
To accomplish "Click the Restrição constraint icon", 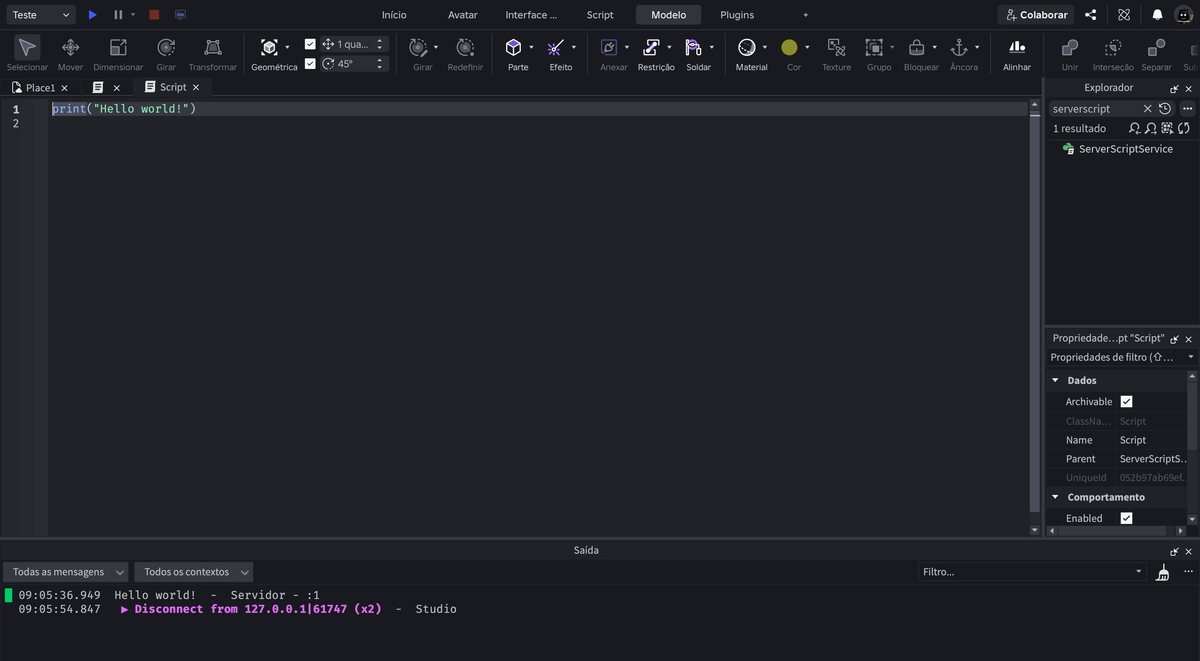I will pos(651,47).
